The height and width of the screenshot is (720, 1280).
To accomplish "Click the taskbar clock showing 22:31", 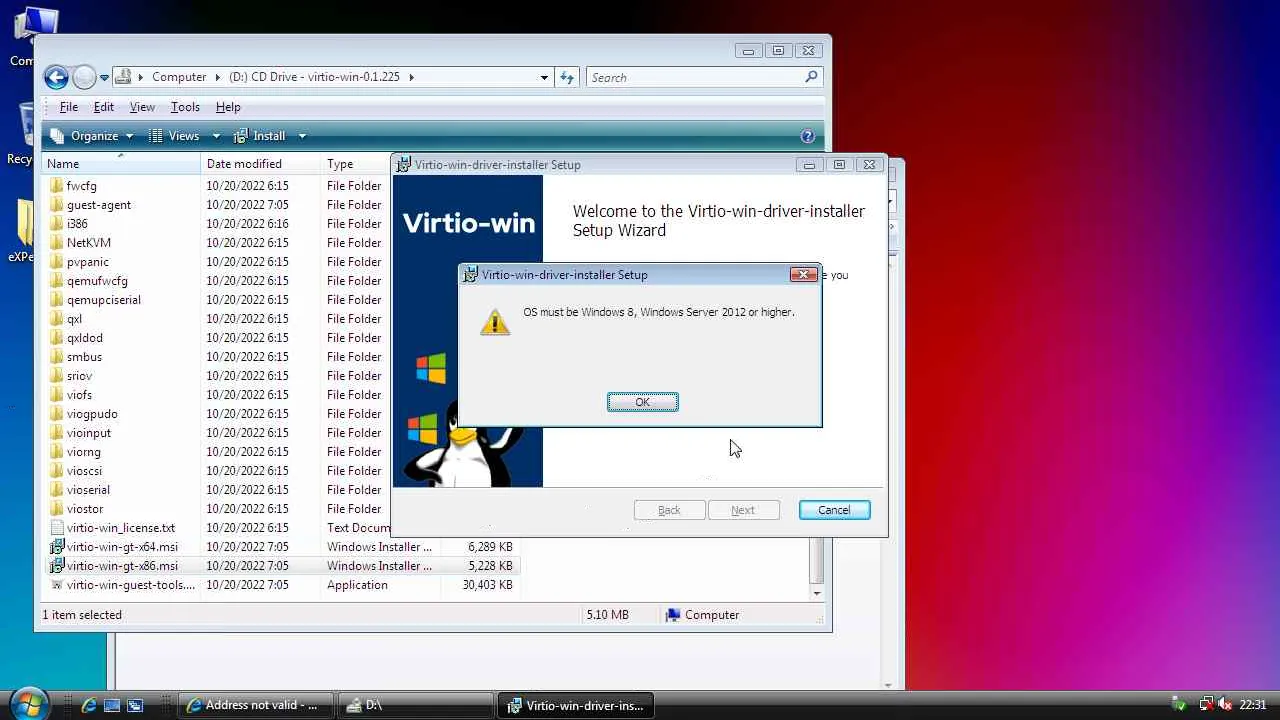I will 1253,705.
